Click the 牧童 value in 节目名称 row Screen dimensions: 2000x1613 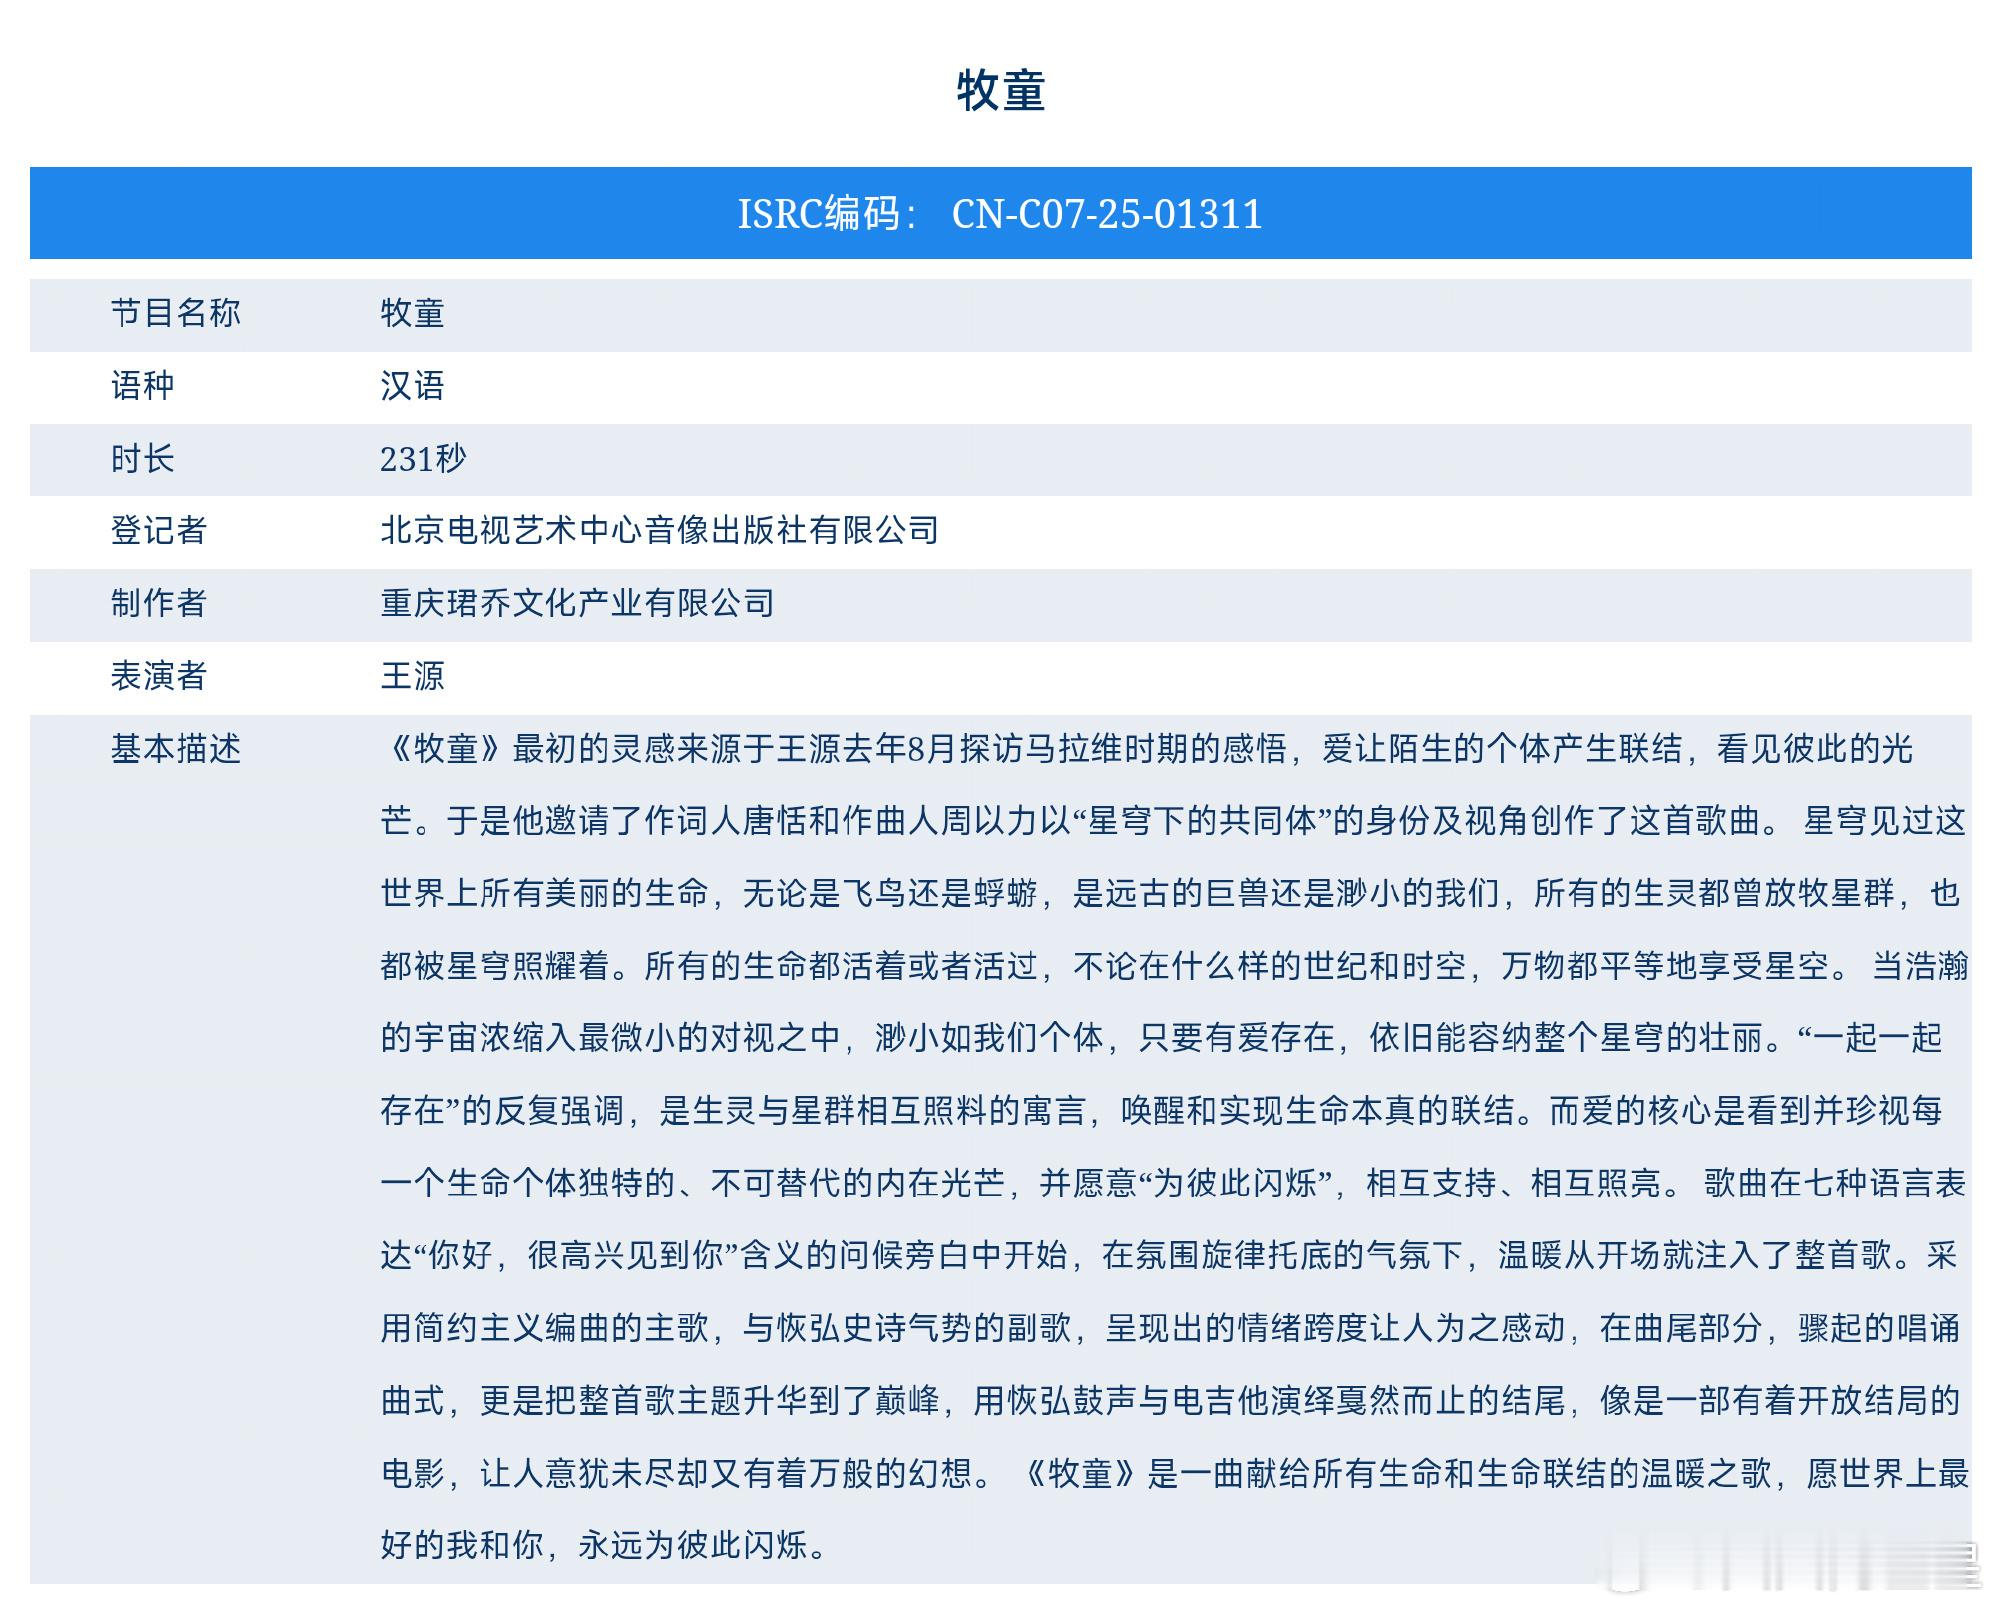tap(412, 313)
